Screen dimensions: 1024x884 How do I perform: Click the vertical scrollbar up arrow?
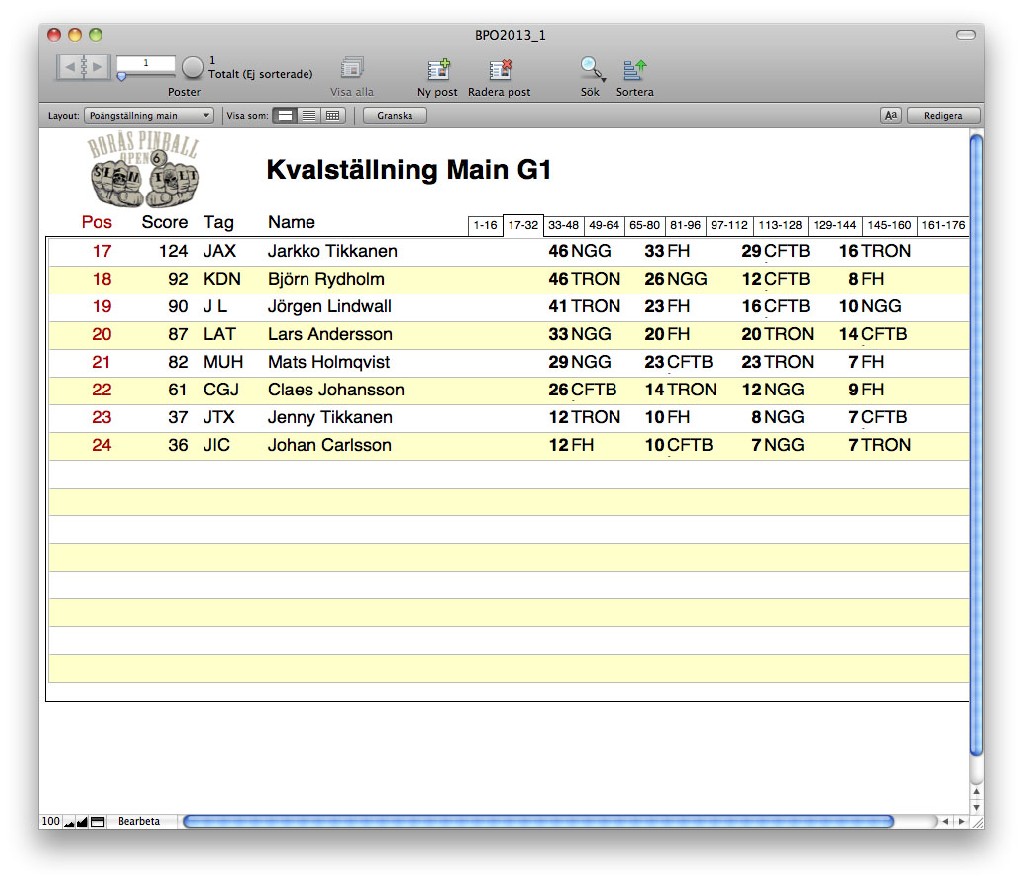[x=976, y=791]
